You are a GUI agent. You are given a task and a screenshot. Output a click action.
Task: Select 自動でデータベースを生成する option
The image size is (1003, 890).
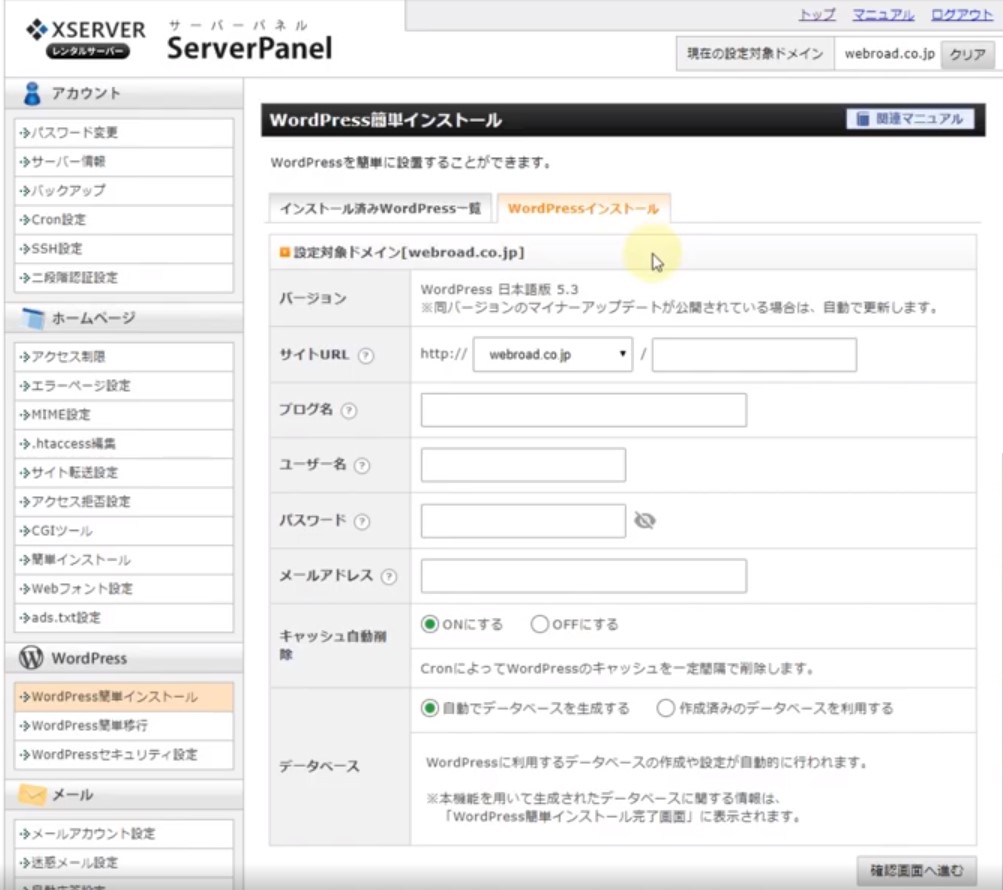[430, 708]
